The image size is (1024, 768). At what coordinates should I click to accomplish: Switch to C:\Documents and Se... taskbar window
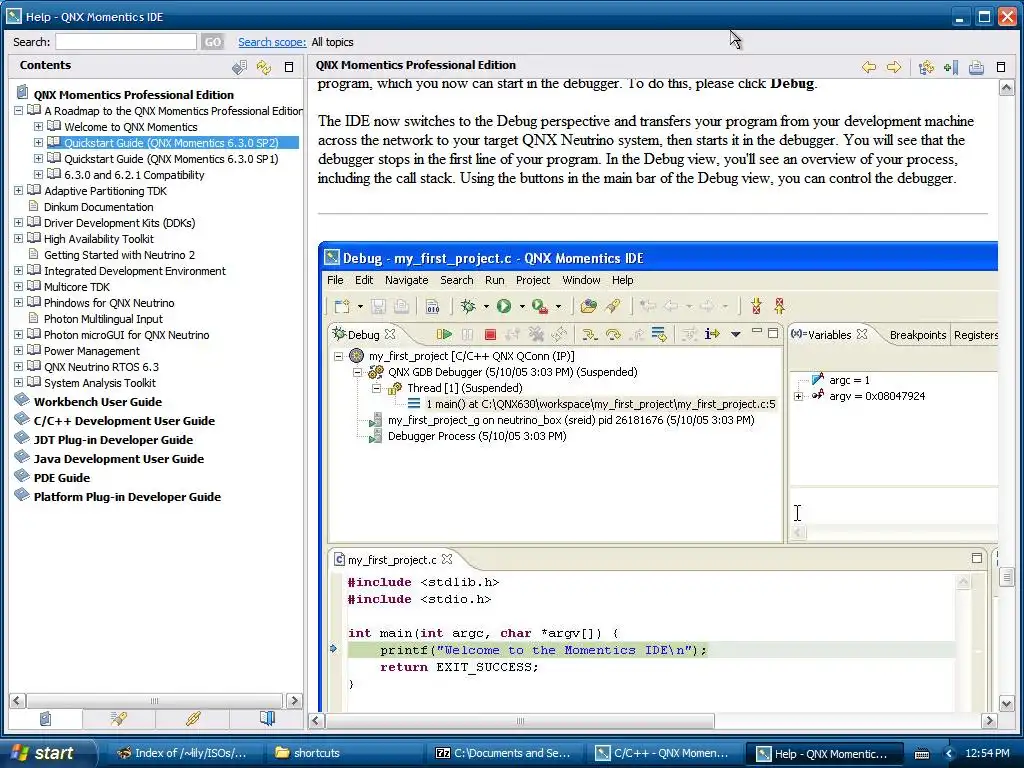tap(505, 753)
